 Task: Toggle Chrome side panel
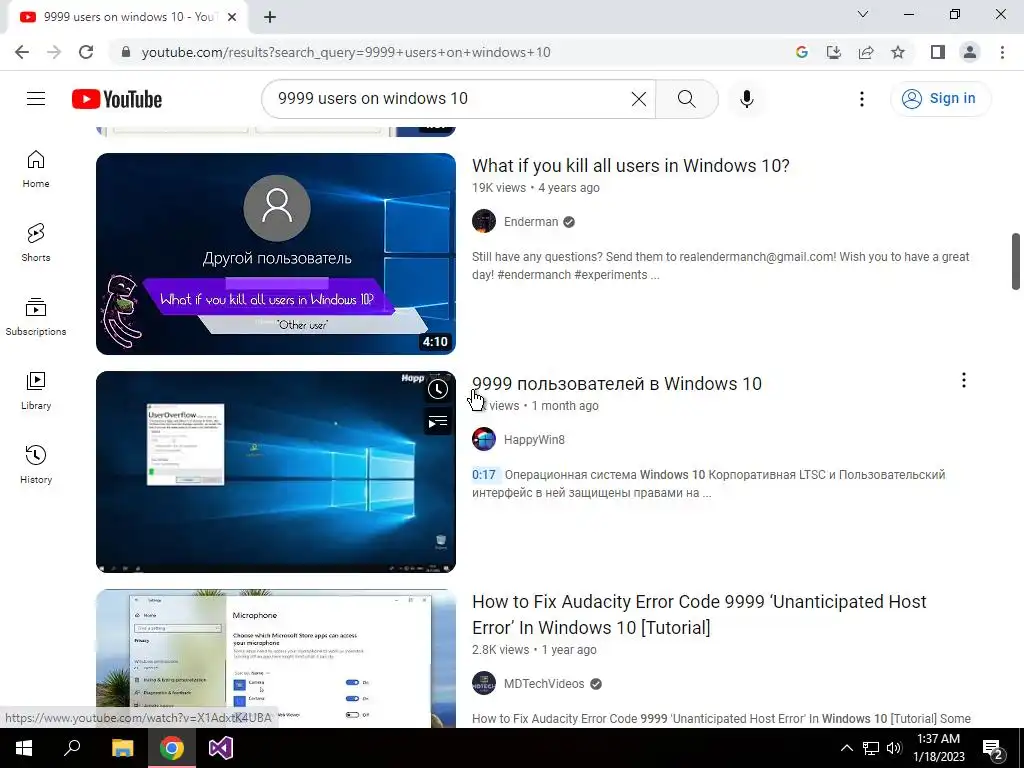(x=938, y=52)
